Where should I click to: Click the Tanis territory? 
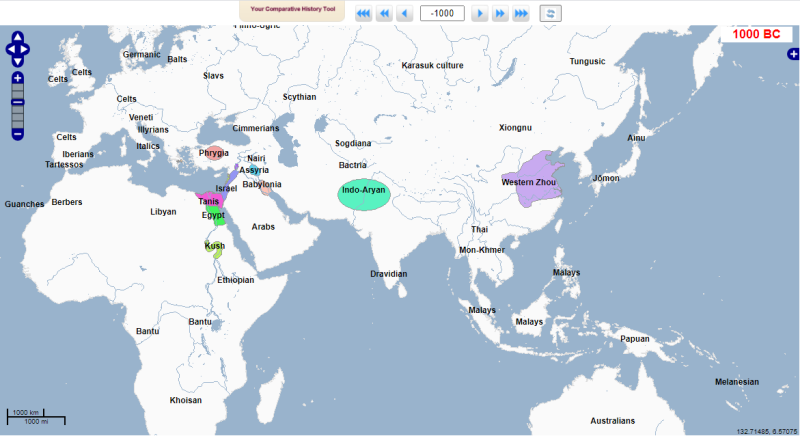pyautogui.click(x=210, y=199)
